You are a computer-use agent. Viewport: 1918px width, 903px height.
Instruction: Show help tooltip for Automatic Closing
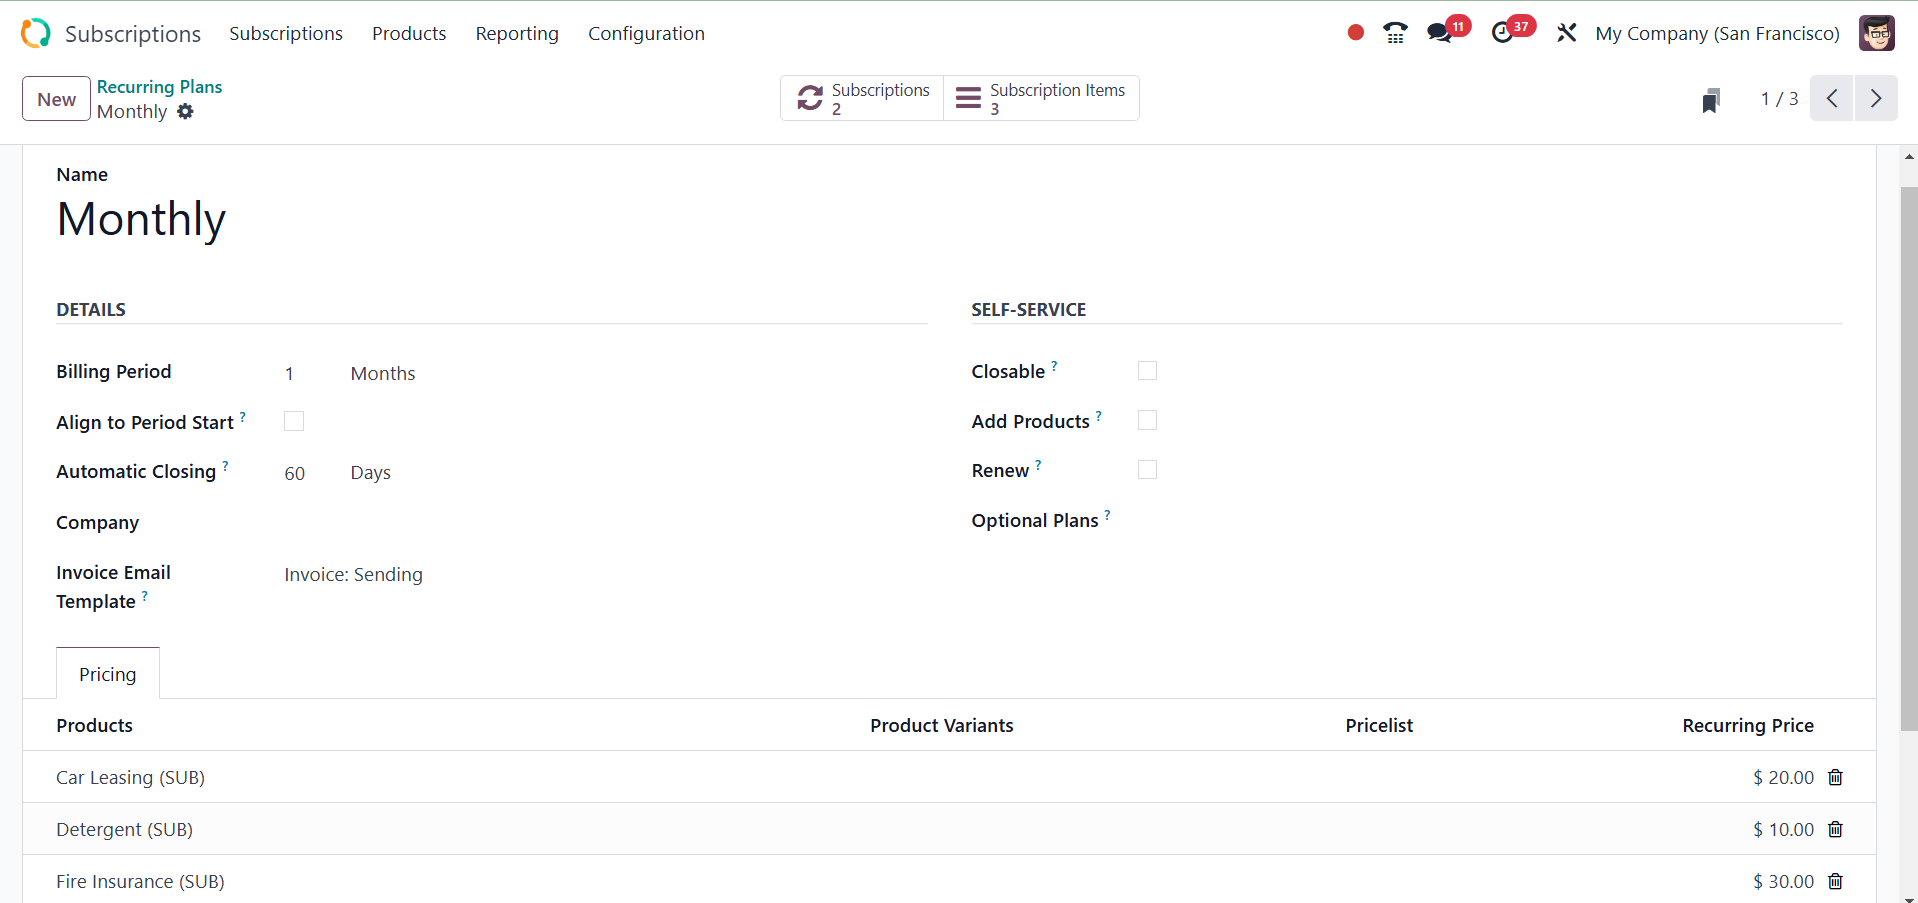click(x=226, y=465)
